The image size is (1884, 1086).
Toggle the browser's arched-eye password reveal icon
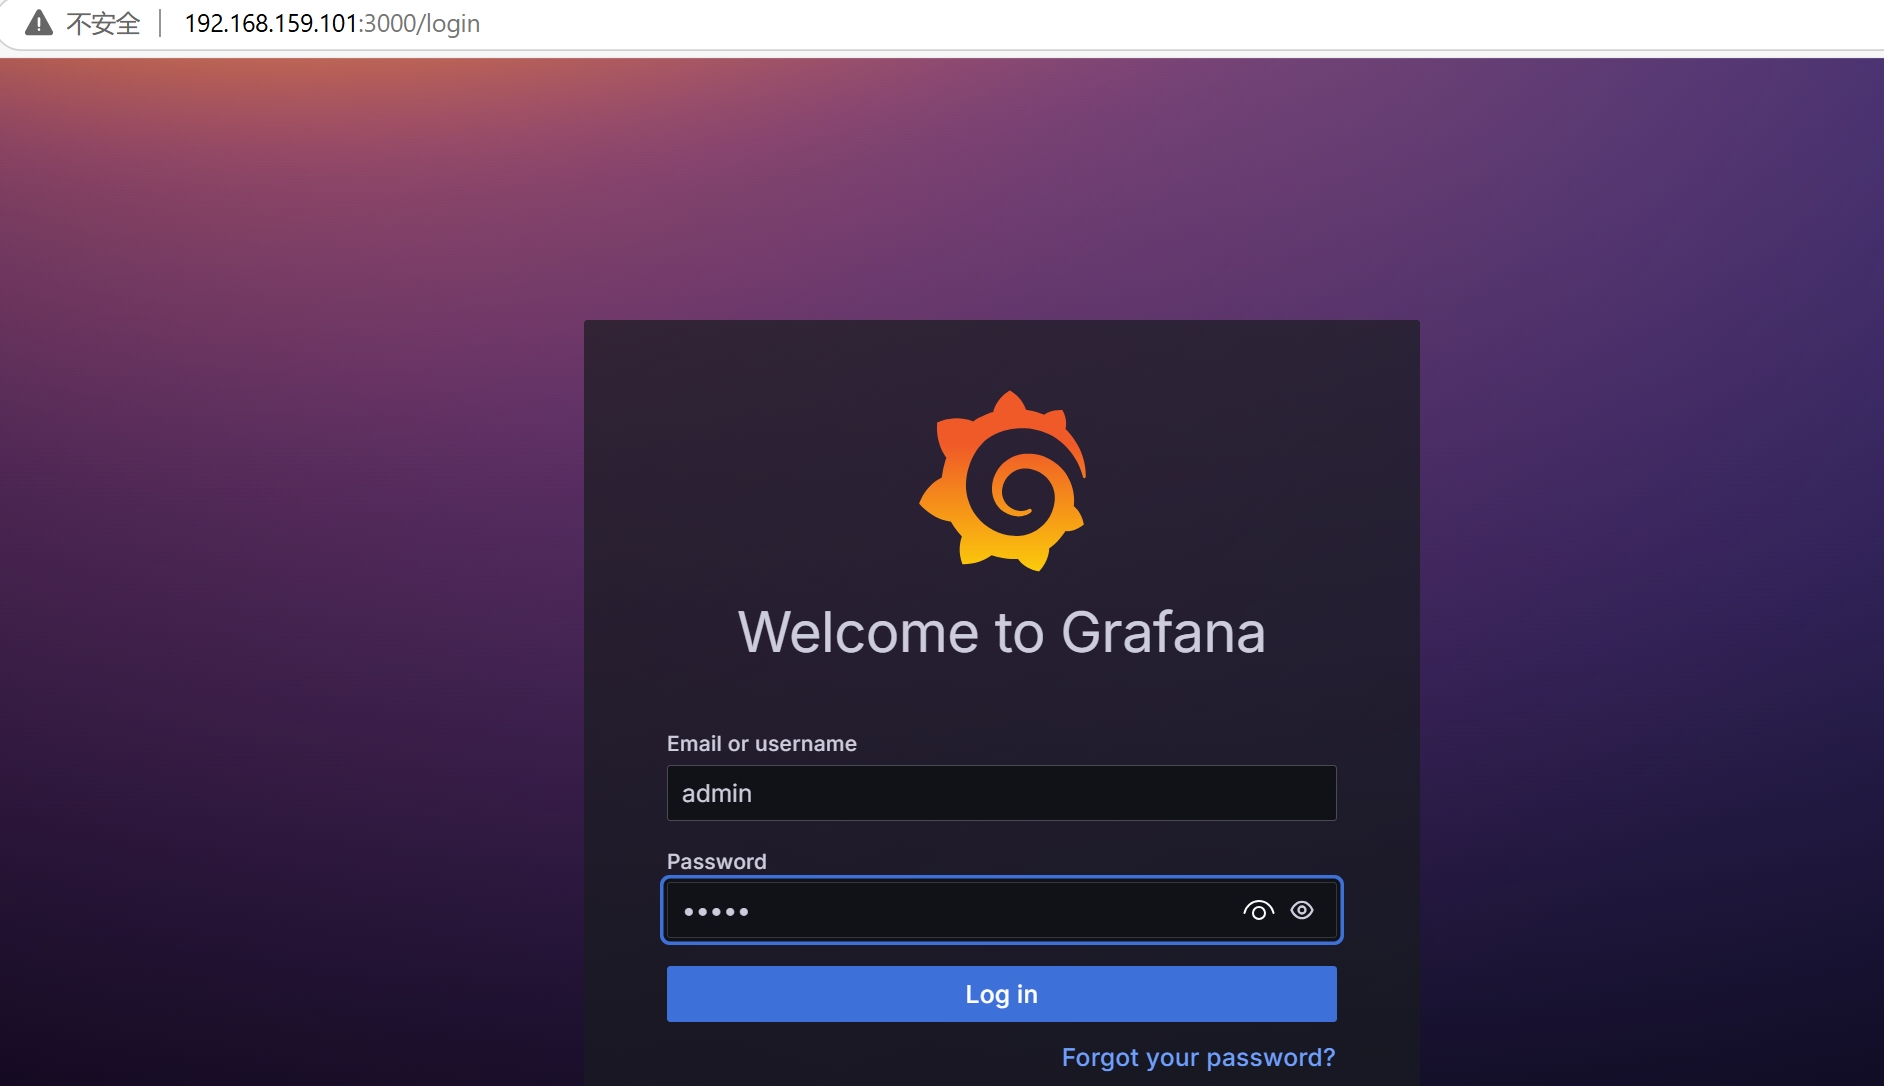(x=1258, y=910)
